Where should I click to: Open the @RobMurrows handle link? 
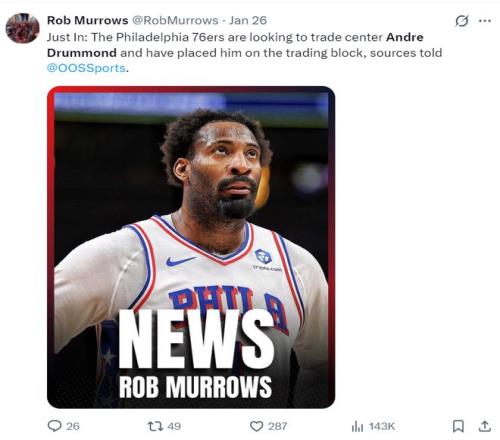pyautogui.click(x=175, y=20)
